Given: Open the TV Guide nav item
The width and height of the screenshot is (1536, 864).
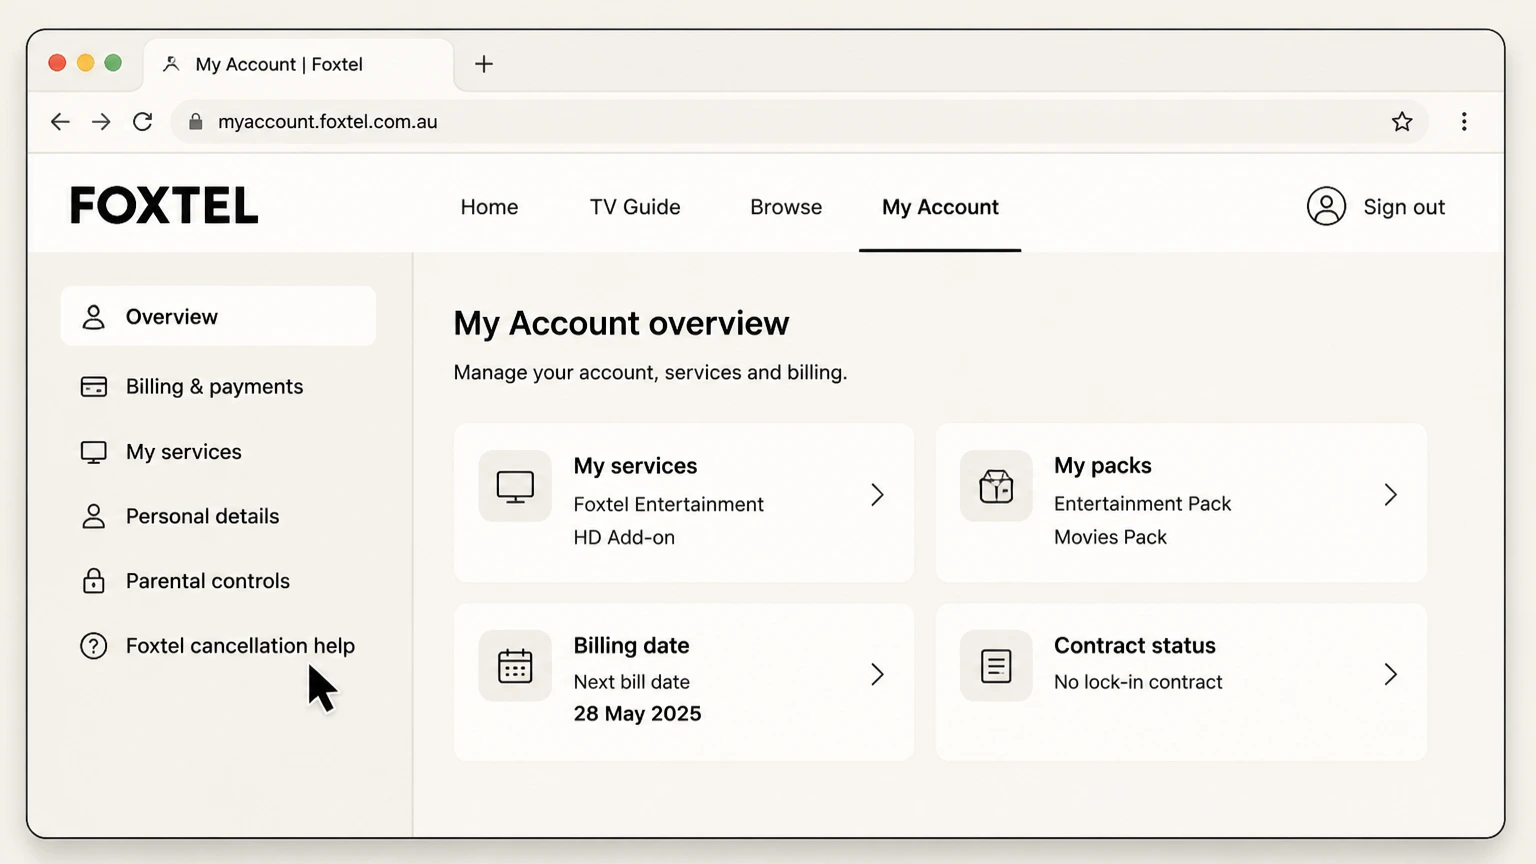Looking at the screenshot, I should (635, 207).
